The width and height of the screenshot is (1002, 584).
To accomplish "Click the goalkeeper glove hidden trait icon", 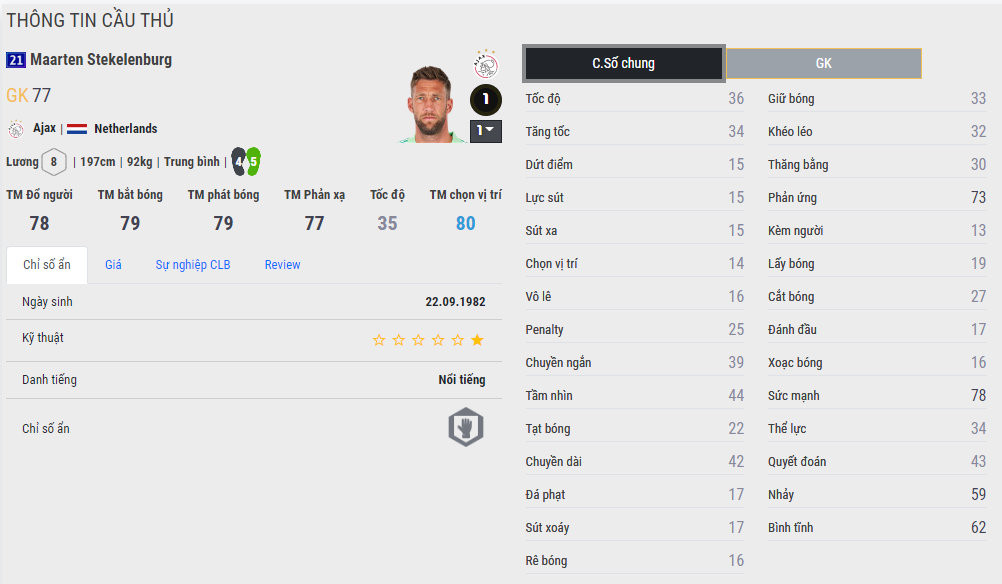I will [465, 428].
